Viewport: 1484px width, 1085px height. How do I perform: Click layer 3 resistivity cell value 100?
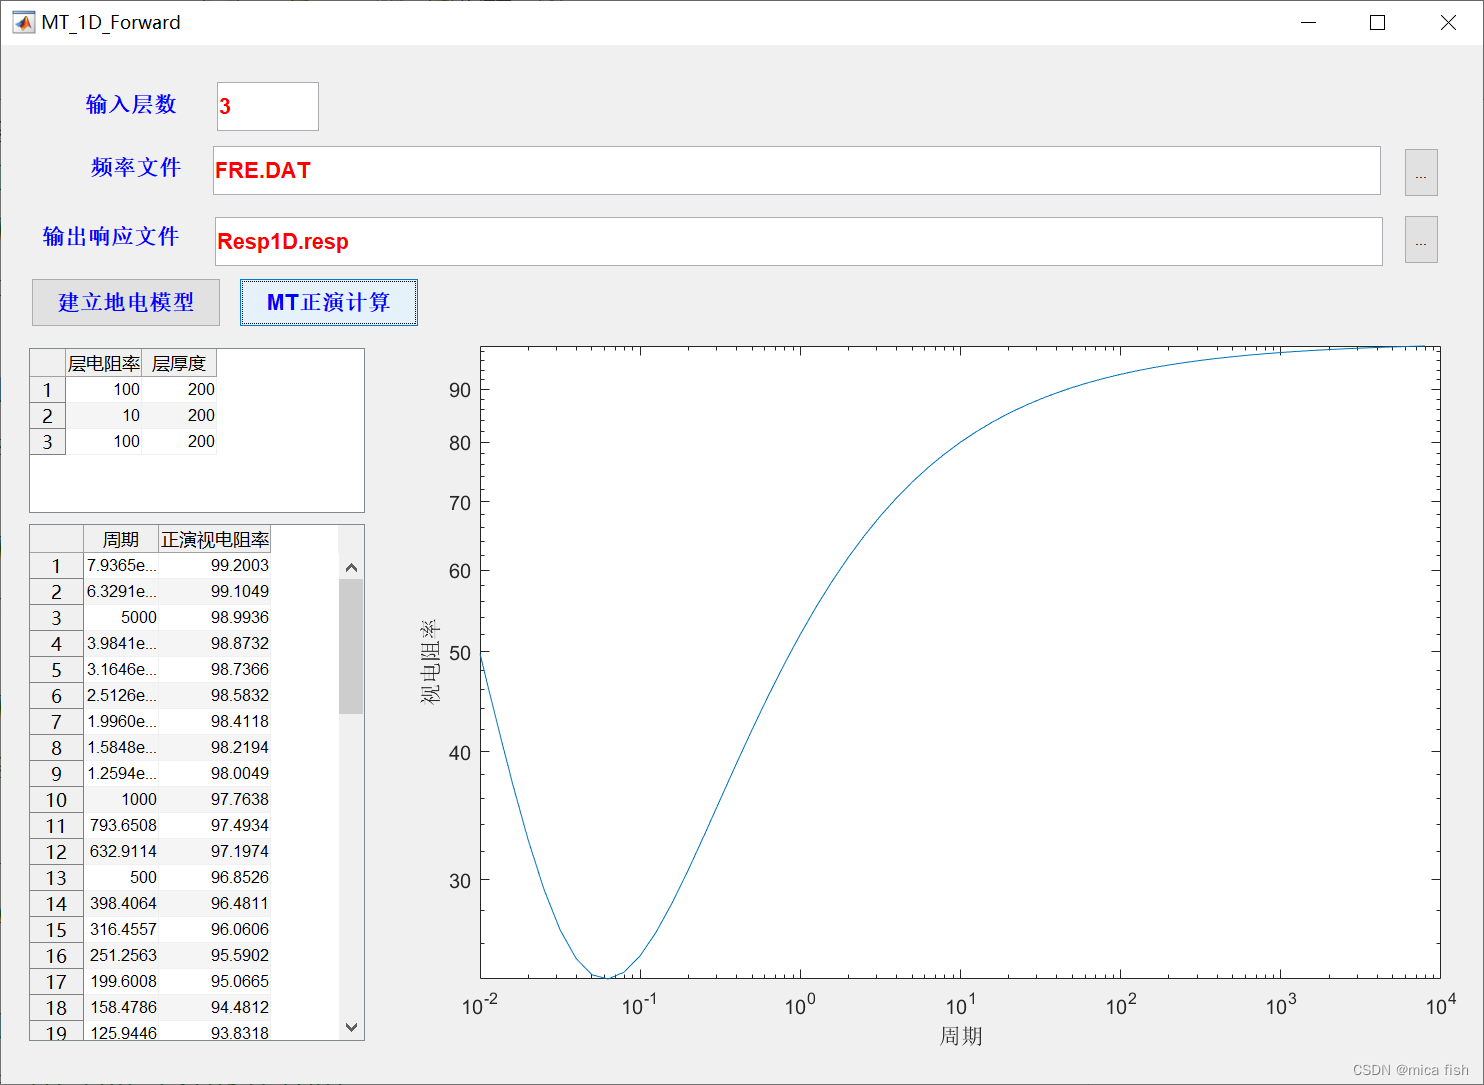[104, 441]
